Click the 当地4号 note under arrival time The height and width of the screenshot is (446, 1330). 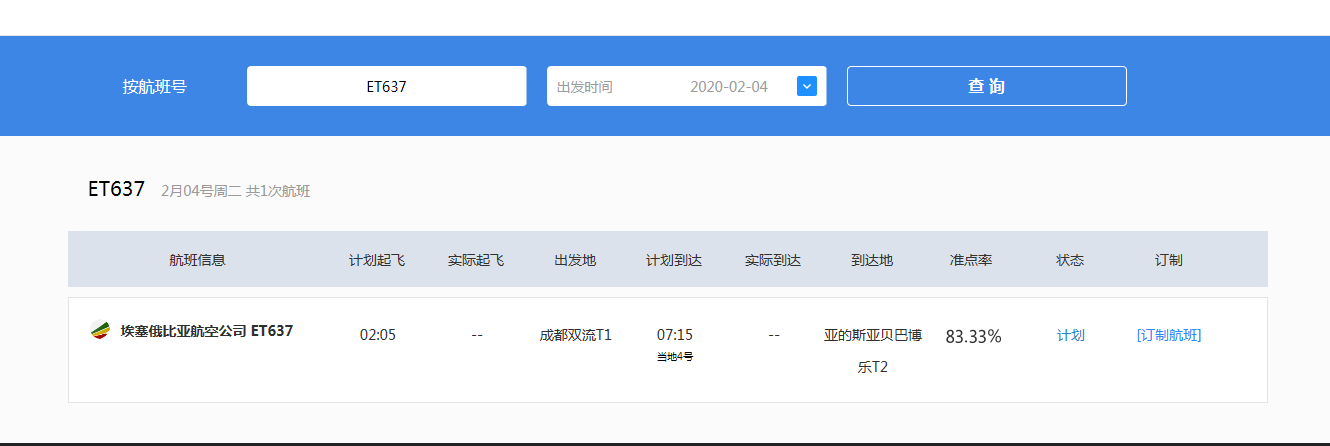coord(675,357)
